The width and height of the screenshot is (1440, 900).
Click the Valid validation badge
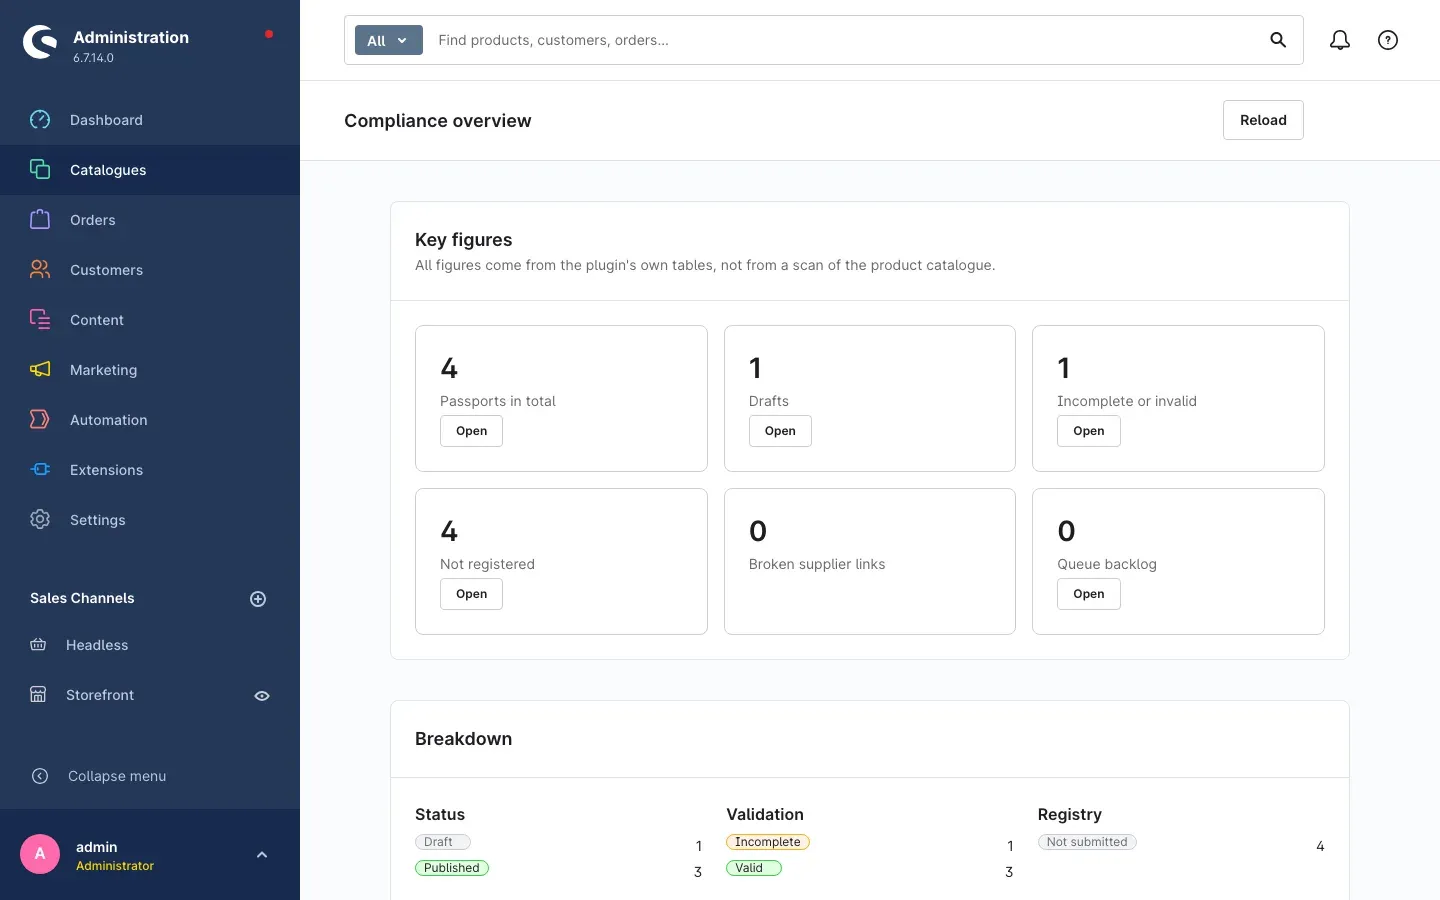pos(754,868)
